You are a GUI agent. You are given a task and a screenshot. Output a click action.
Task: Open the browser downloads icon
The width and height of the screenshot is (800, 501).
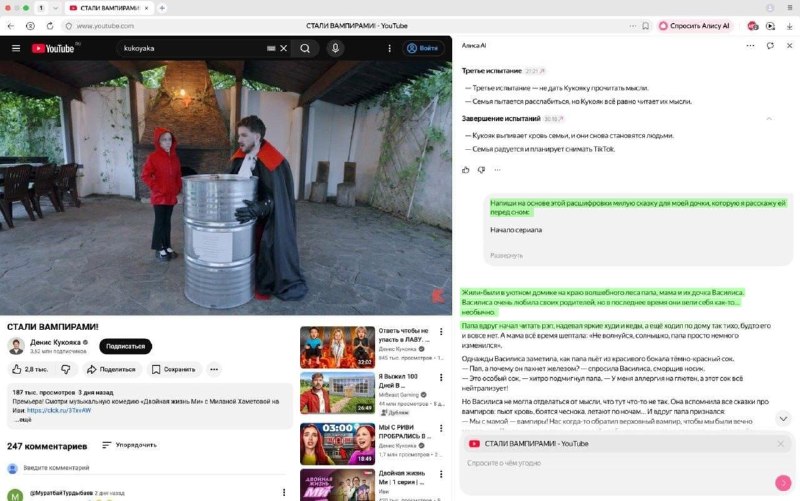pyautogui.click(x=789, y=26)
